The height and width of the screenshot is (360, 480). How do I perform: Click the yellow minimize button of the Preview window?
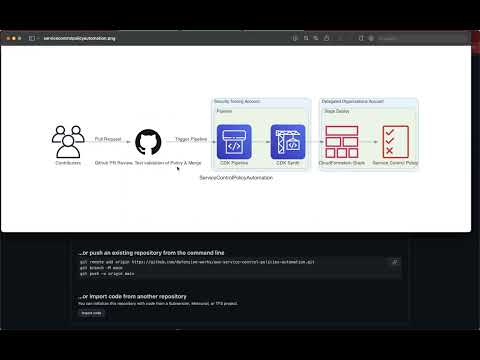point(14,38)
